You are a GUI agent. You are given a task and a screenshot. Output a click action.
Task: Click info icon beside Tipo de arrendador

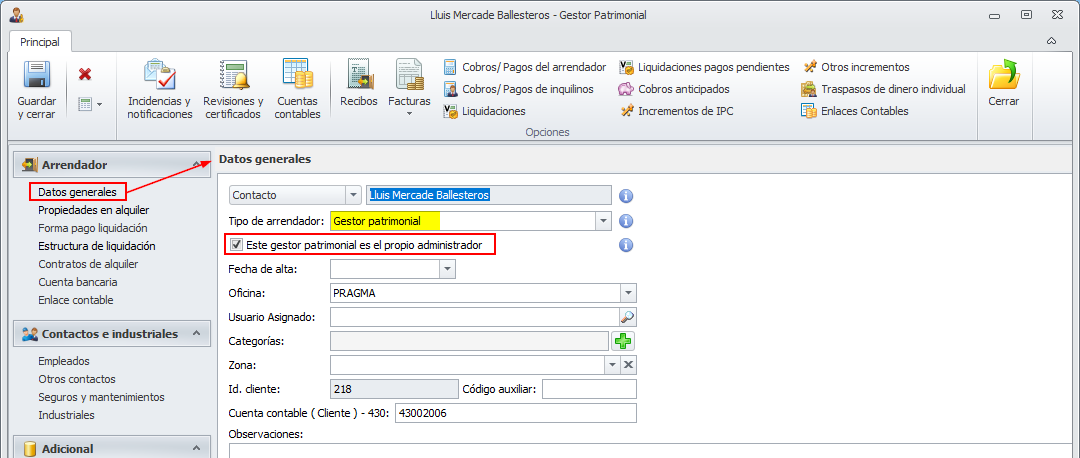(626, 221)
